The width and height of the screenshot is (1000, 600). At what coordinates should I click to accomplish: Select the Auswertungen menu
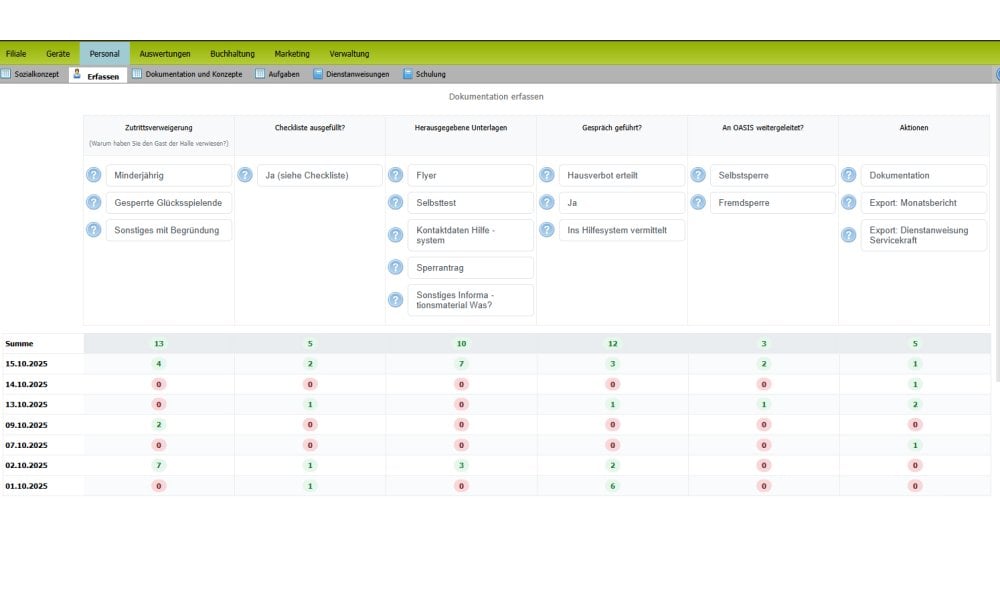165,54
